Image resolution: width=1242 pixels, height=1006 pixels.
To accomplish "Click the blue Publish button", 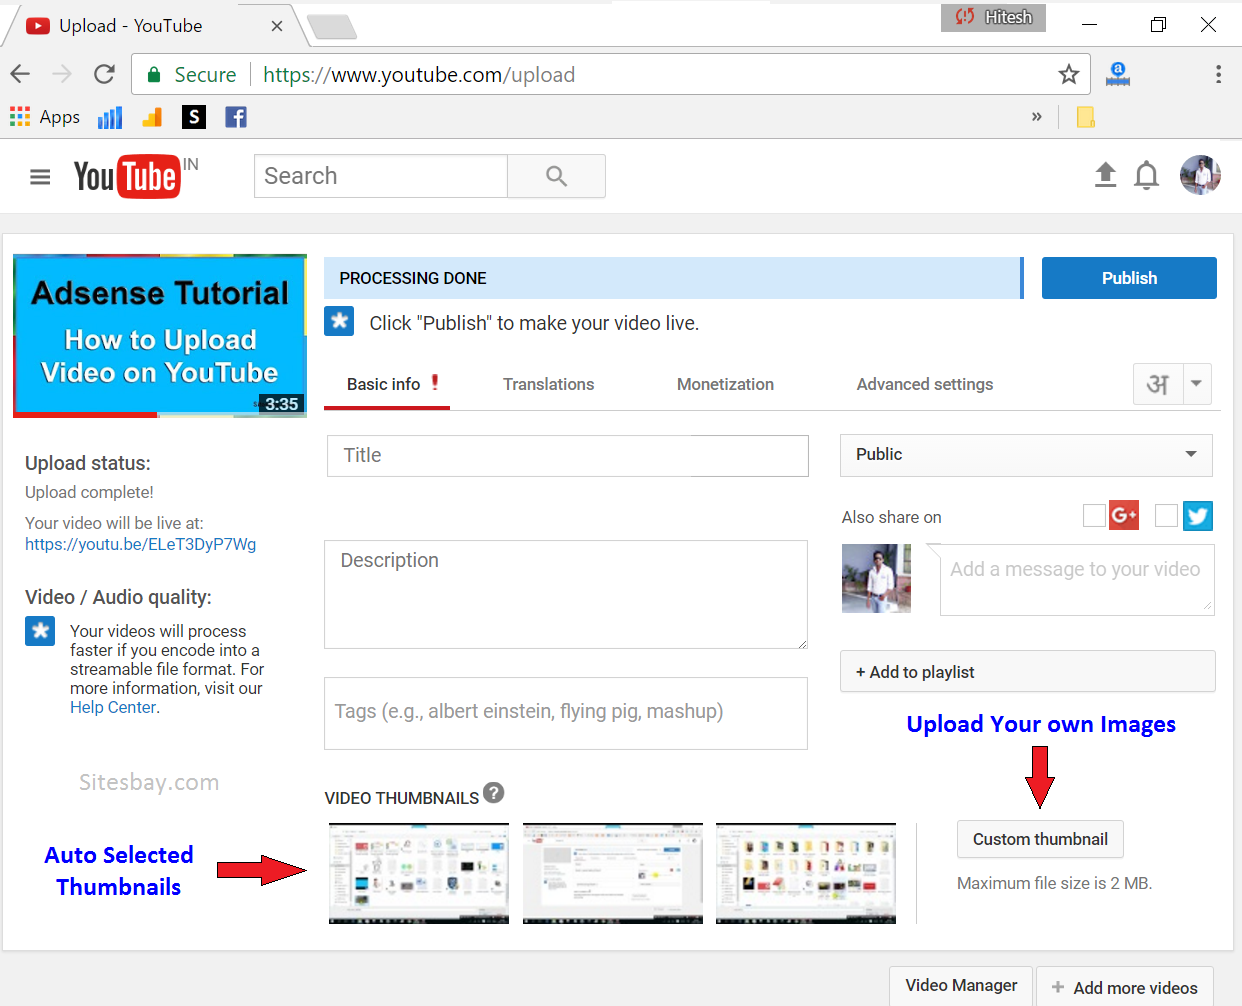I will point(1129,278).
